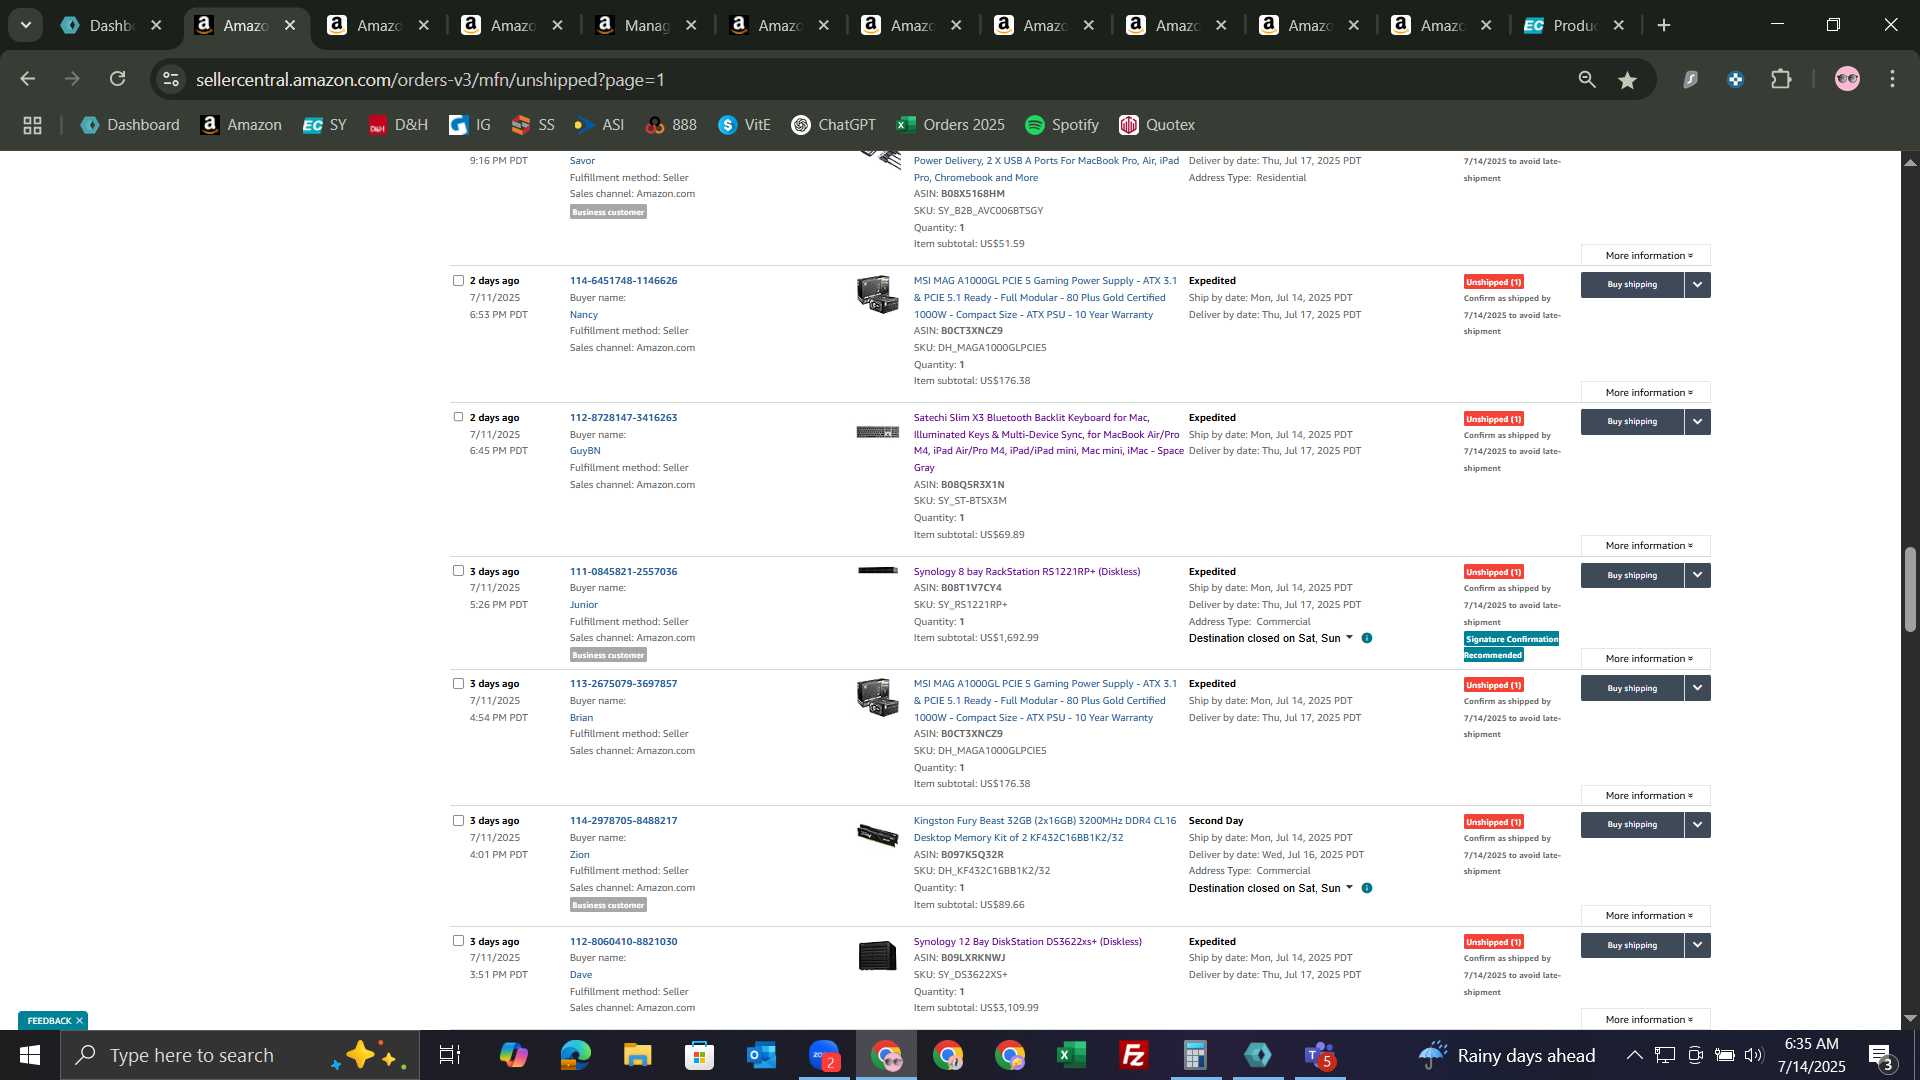Open the D&H bookmark

click(398, 125)
